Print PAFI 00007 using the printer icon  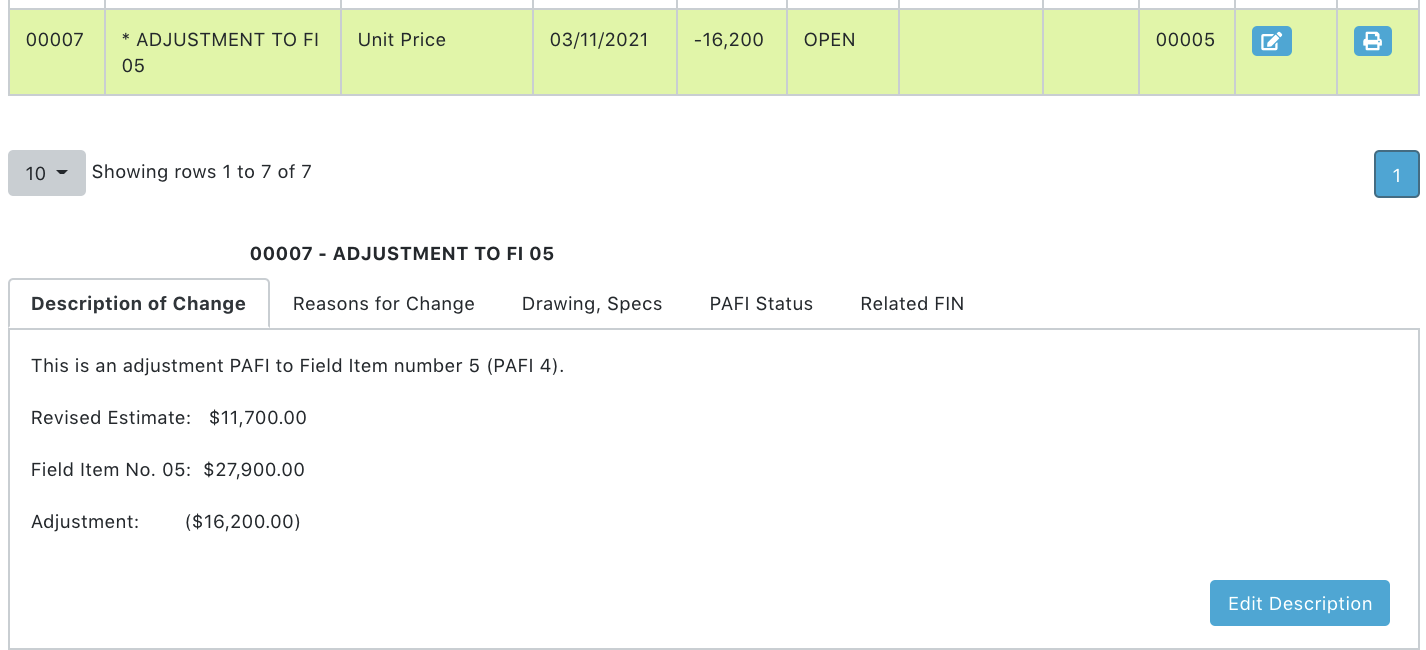1372,41
